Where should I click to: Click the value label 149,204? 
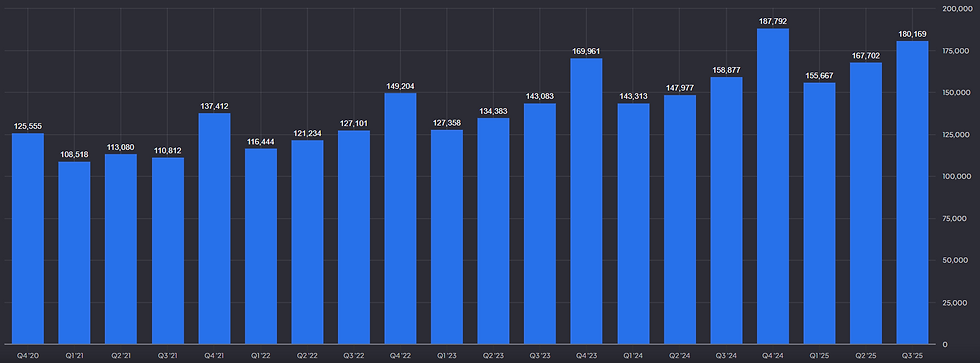point(401,86)
